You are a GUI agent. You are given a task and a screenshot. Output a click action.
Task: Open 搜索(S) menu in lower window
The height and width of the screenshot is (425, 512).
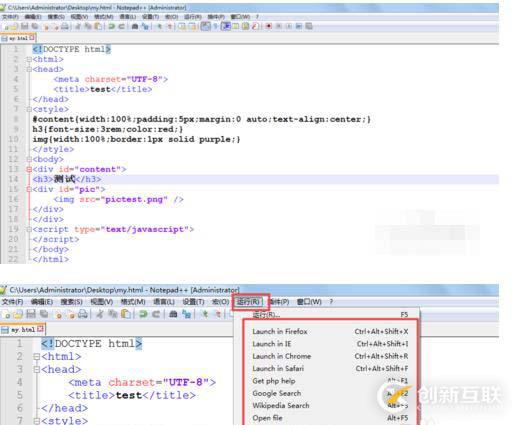click(x=71, y=302)
